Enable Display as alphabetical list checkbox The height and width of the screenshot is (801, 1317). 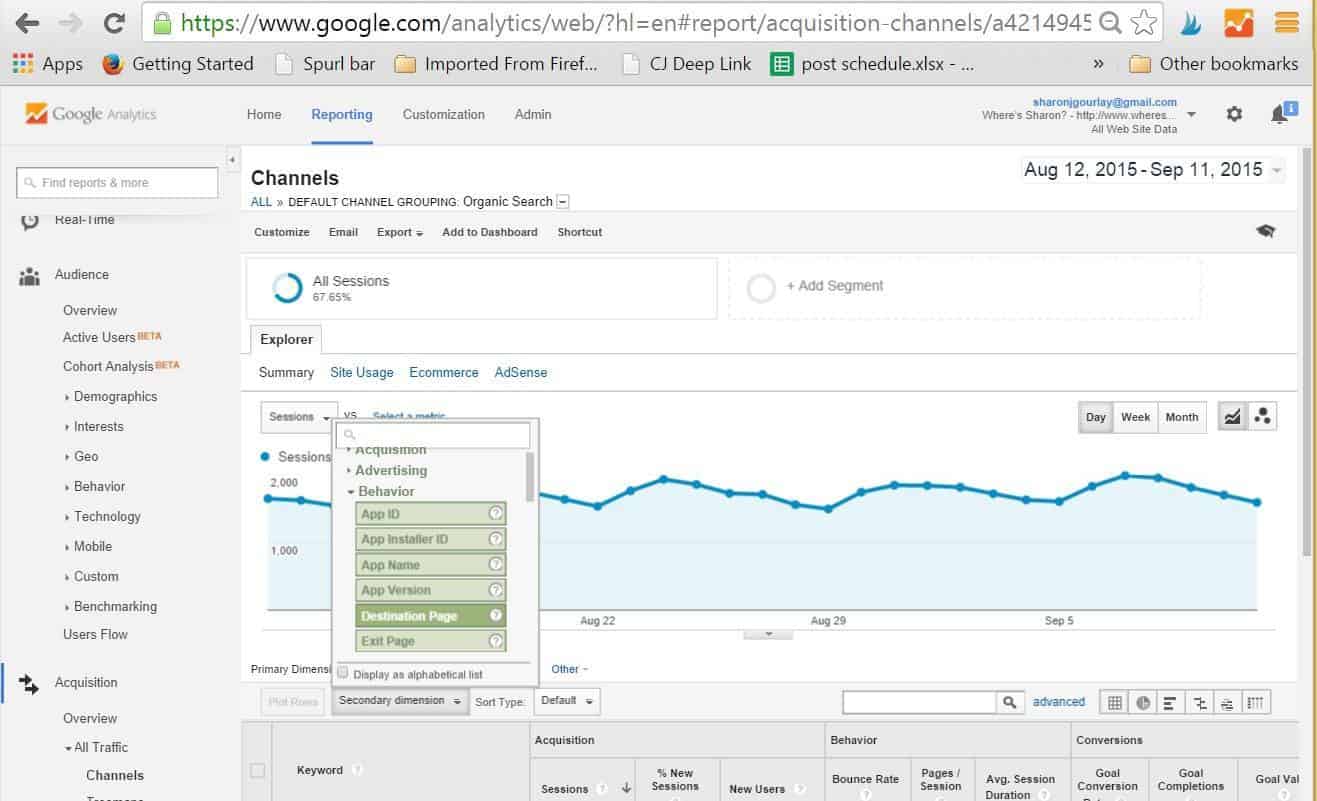click(x=343, y=674)
